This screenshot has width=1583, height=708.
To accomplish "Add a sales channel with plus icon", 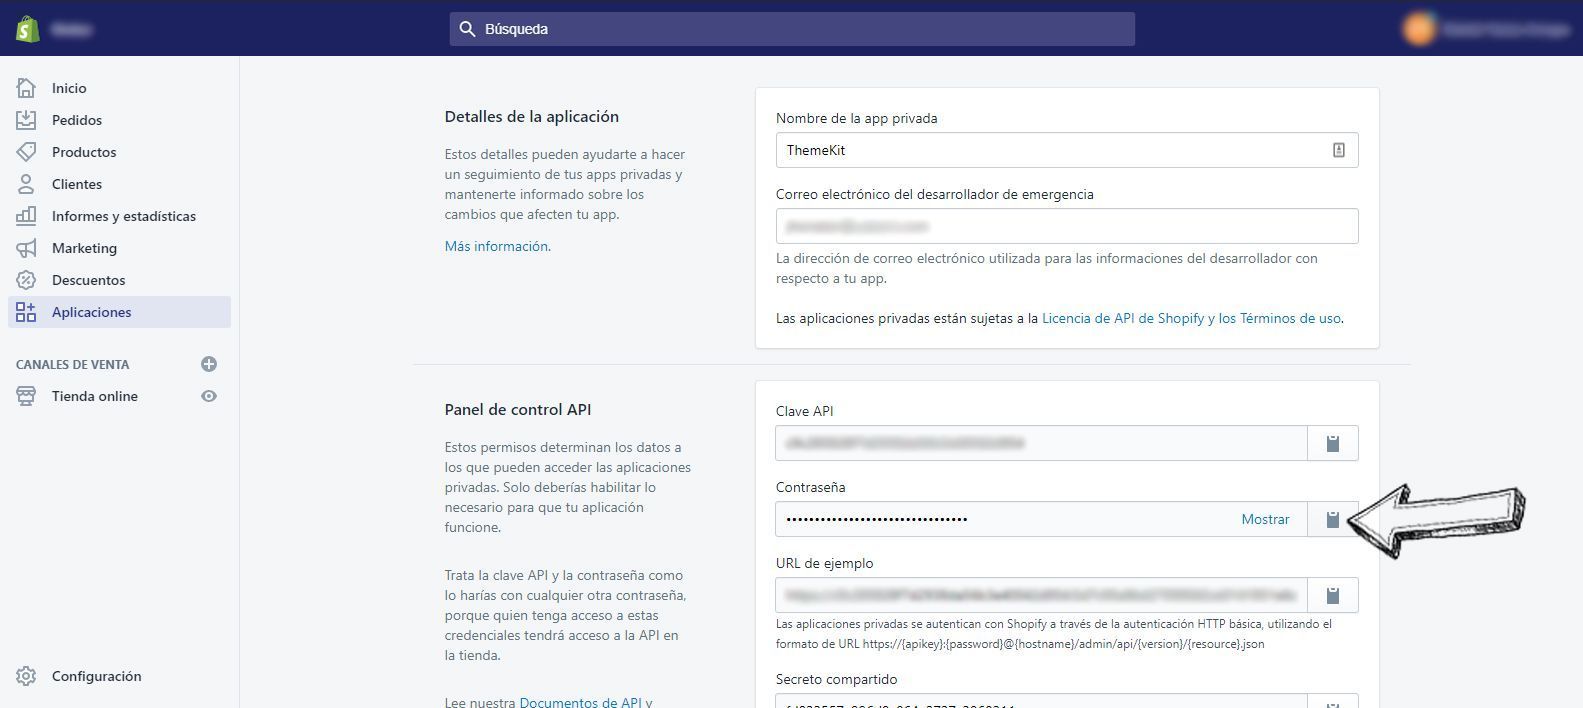I will tap(209, 364).
